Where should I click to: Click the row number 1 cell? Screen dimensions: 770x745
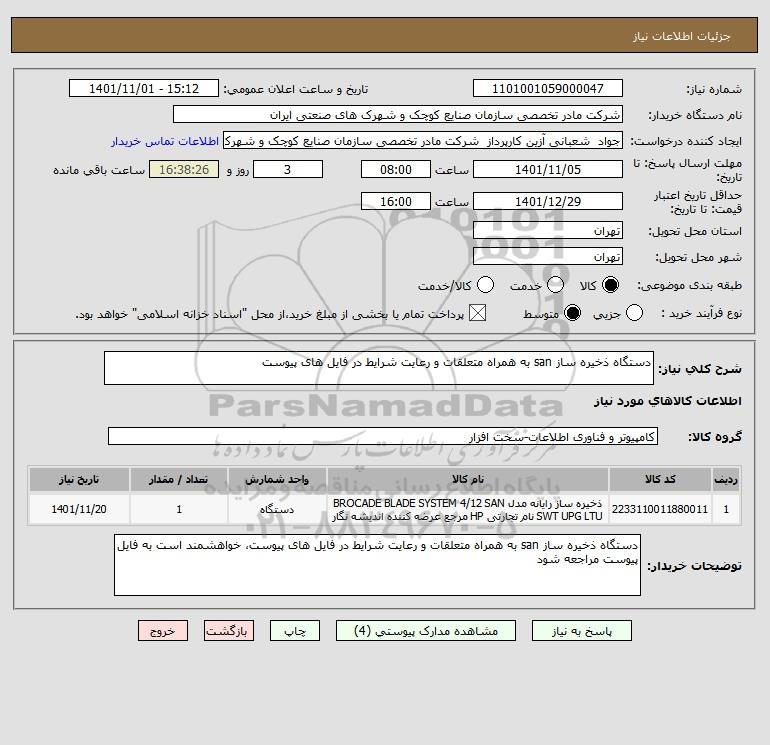[x=726, y=509]
